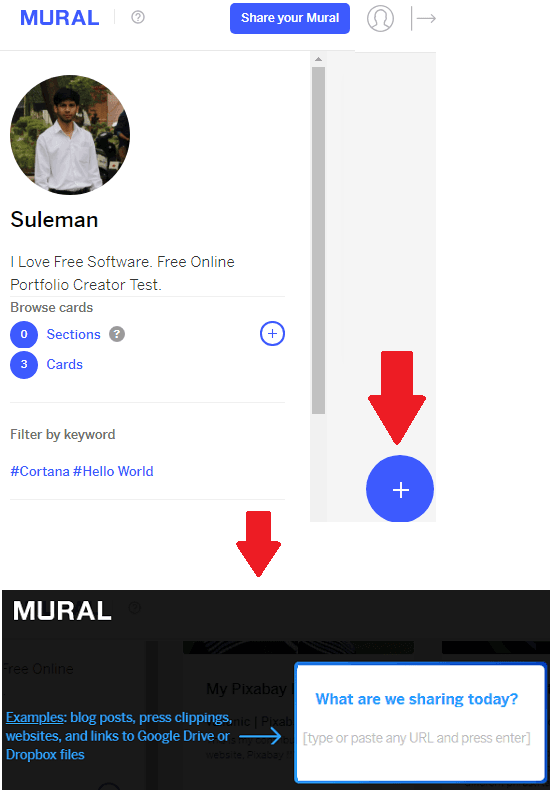550x792 pixels.
Task: Click the big blue add card button
Action: coord(400,489)
